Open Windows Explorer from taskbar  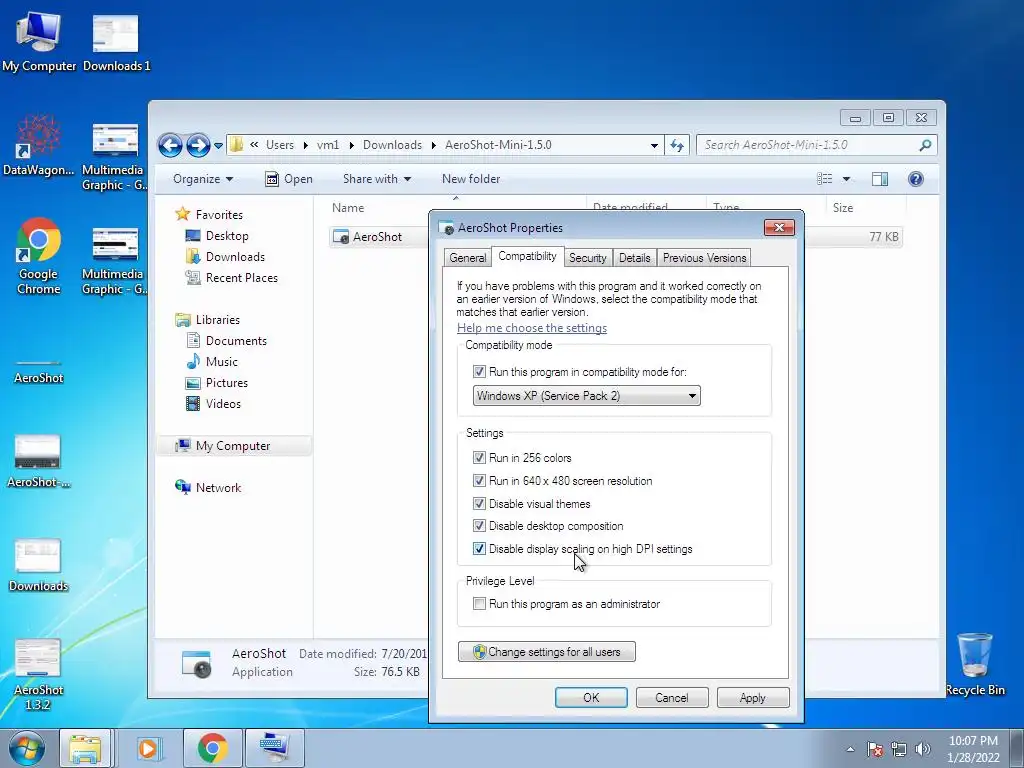click(86, 748)
